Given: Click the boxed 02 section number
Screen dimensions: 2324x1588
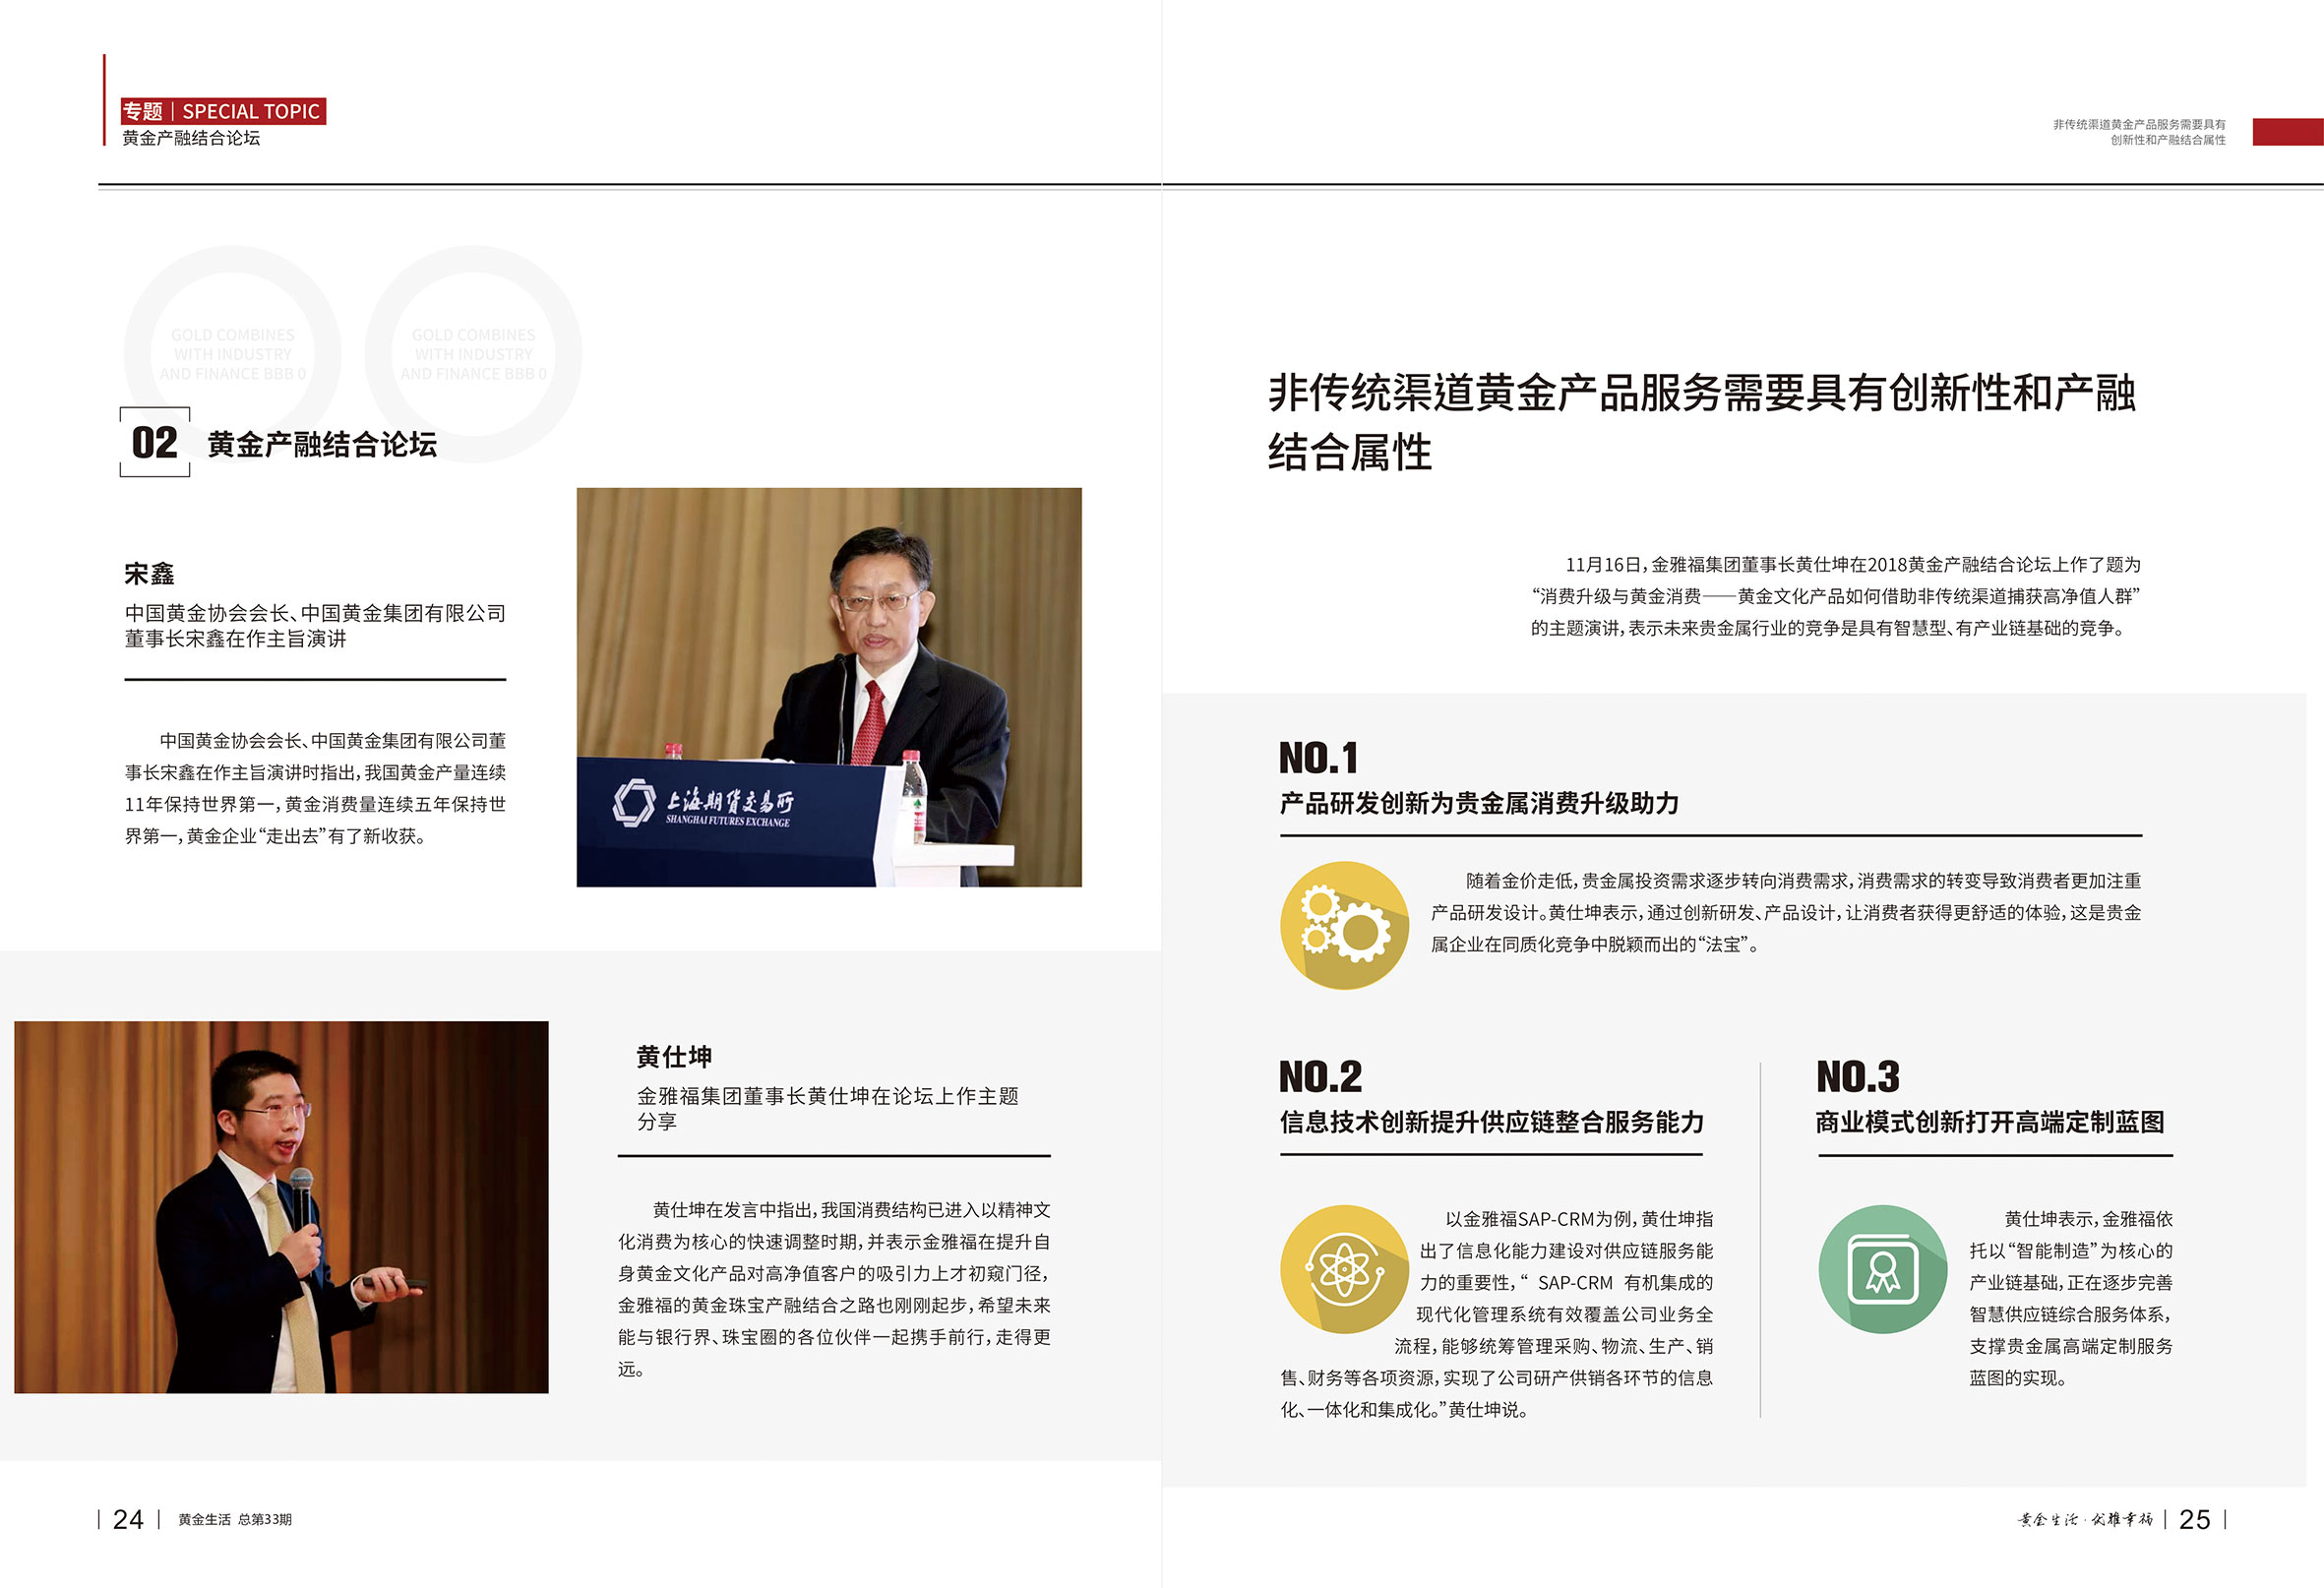Looking at the screenshot, I should [x=155, y=442].
